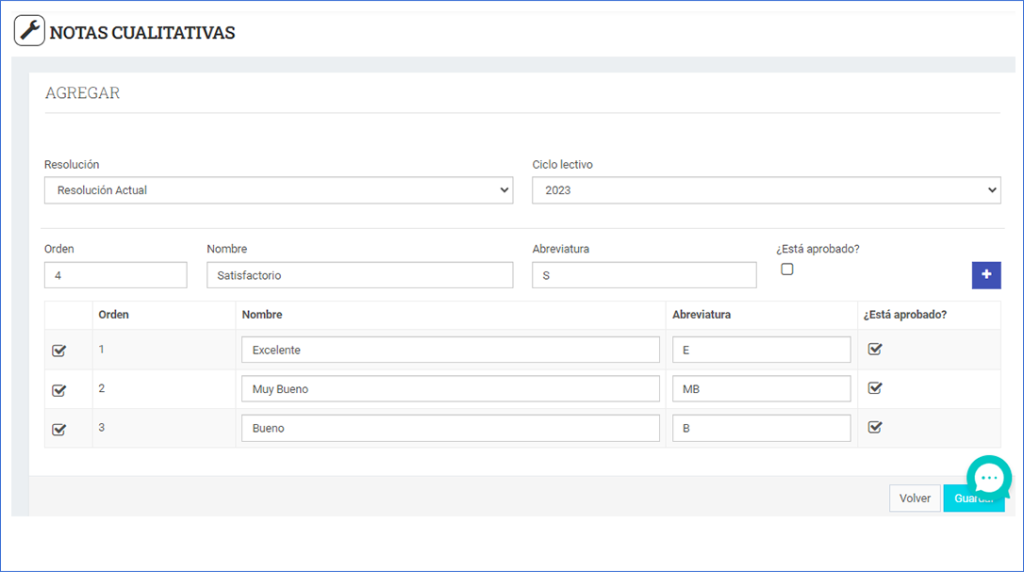Toggle approved checkbox in Bueno row

875,427
